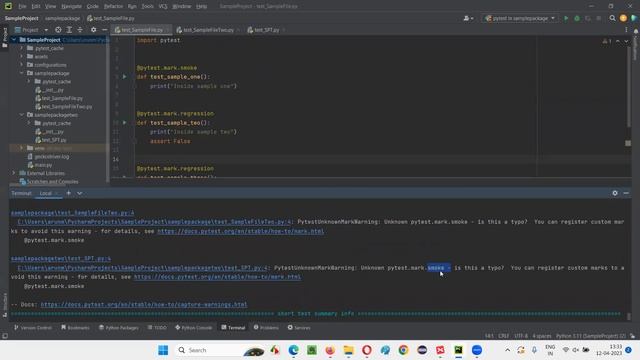Open Google Chrome from taskbar

coord(403,350)
